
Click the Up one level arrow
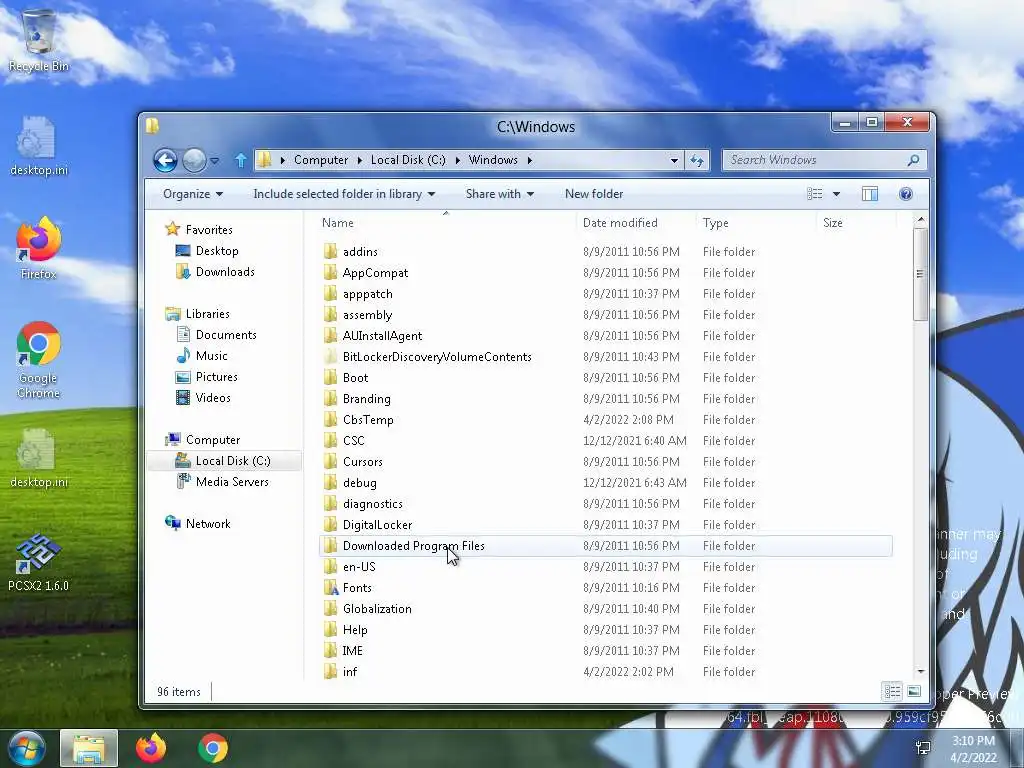pos(240,160)
